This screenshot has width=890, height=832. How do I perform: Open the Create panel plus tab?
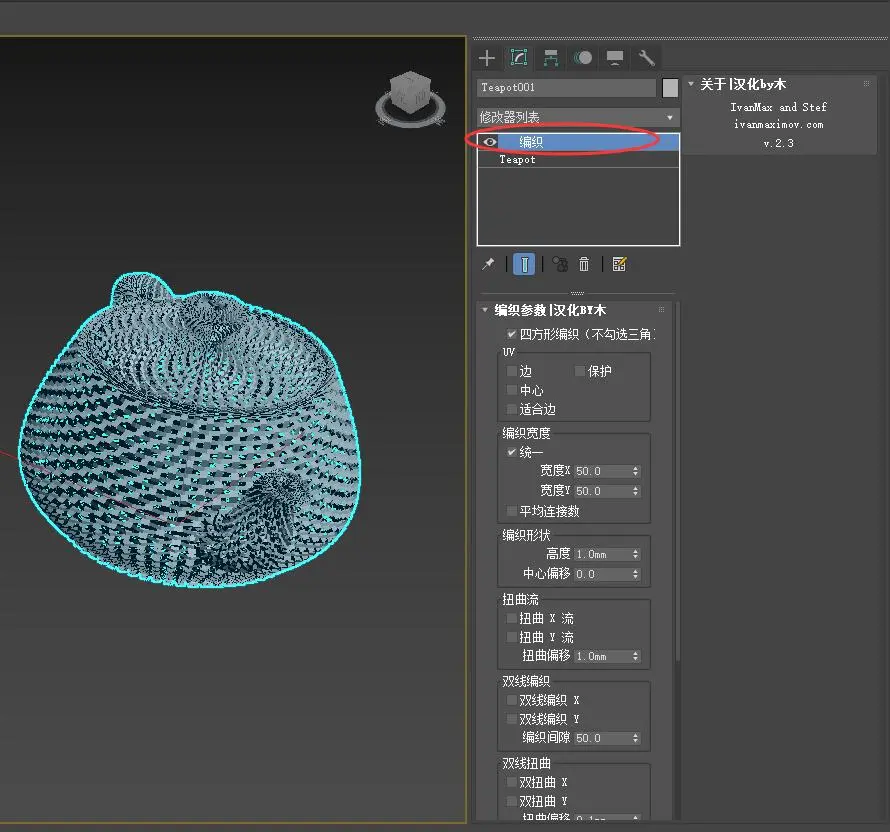coord(487,58)
